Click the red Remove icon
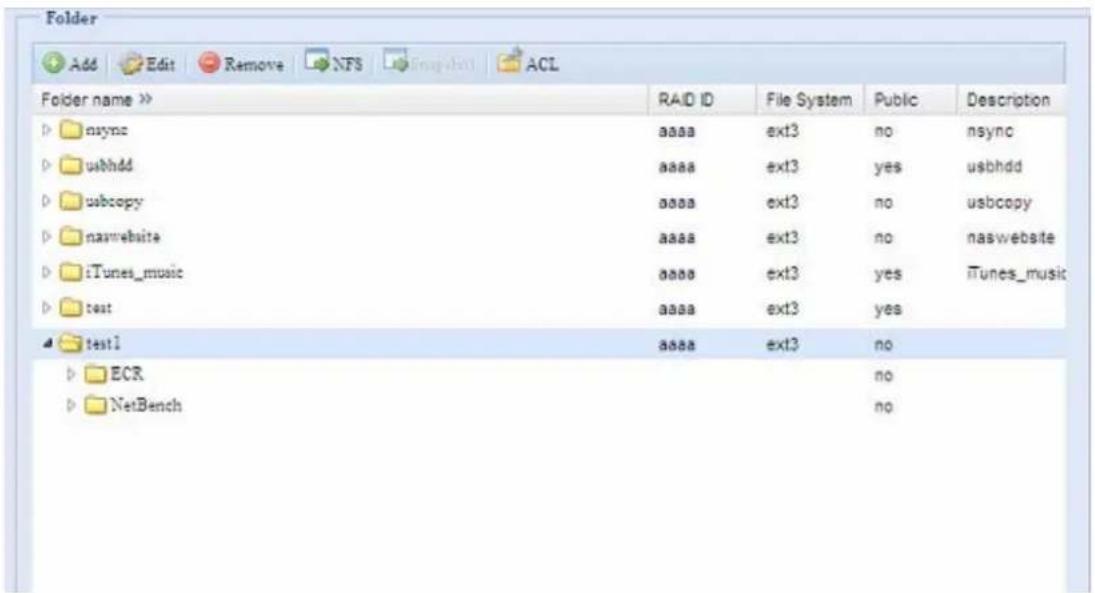The height and width of the screenshot is (593, 1095). (209, 64)
